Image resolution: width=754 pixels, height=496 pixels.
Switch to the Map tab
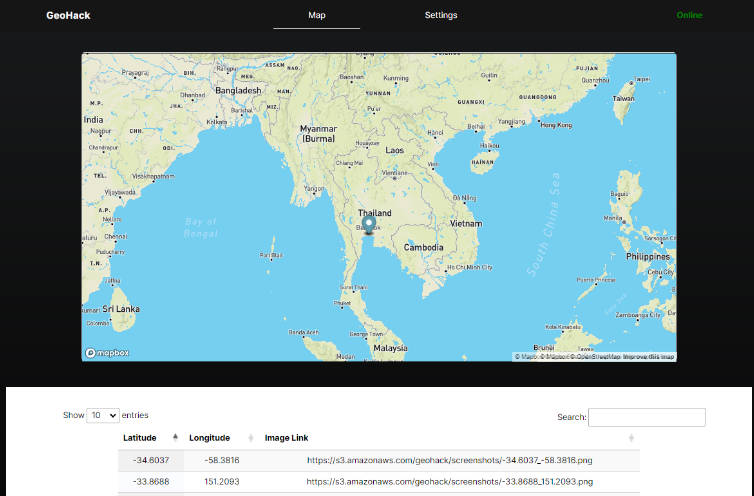click(316, 15)
